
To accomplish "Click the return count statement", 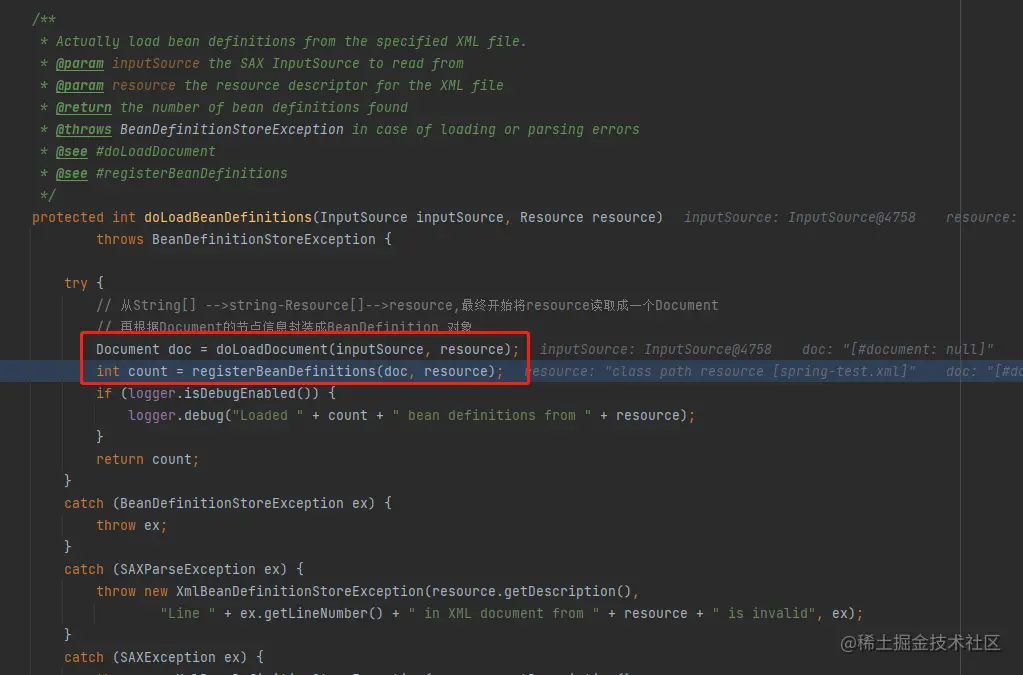I will click(x=147, y=459).
